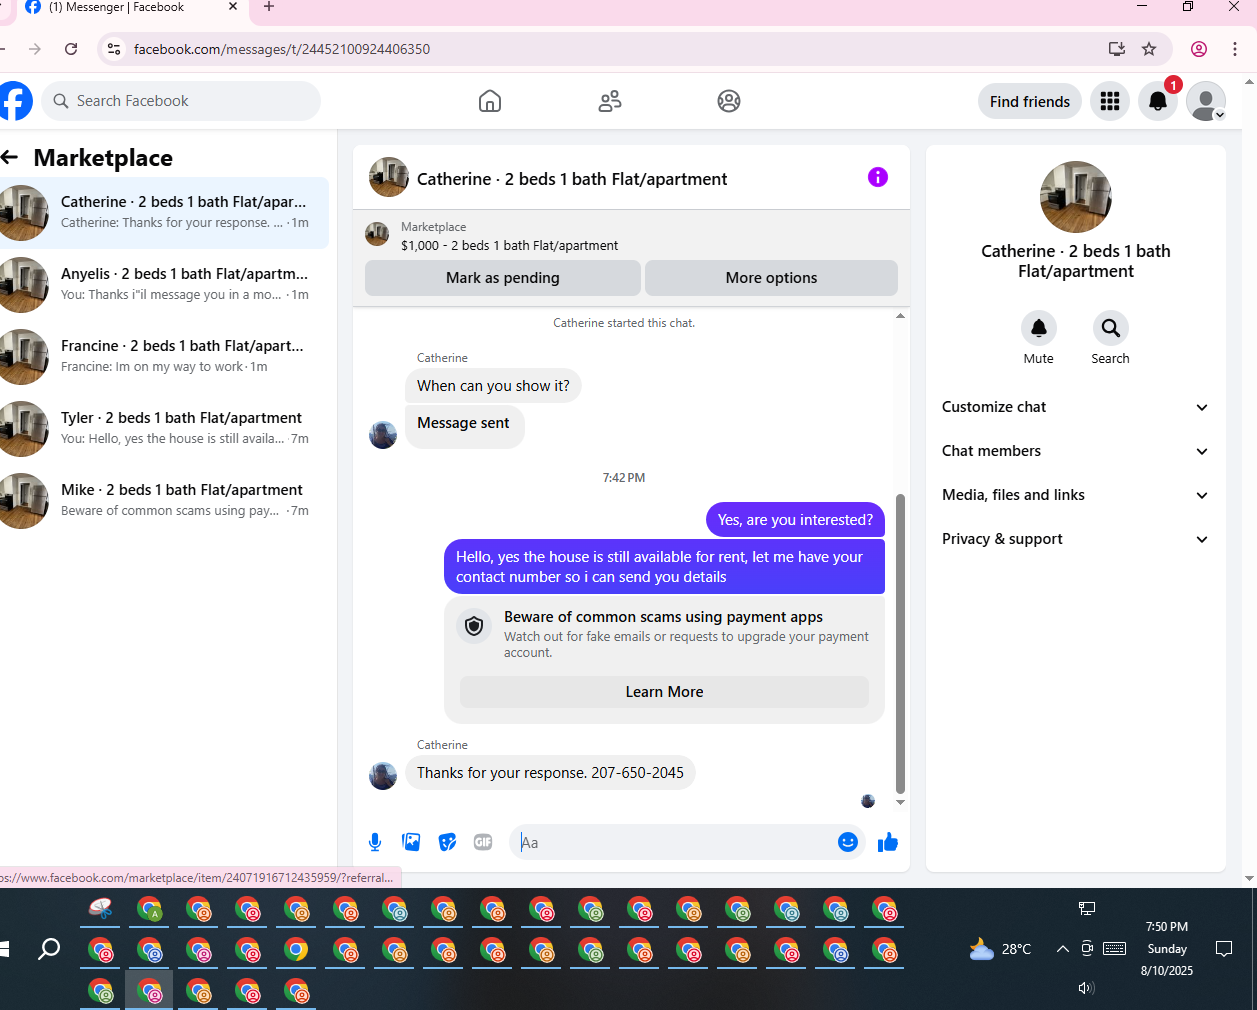
Task: Go back using the Marketplace arrow
Action: coord(10,157)
